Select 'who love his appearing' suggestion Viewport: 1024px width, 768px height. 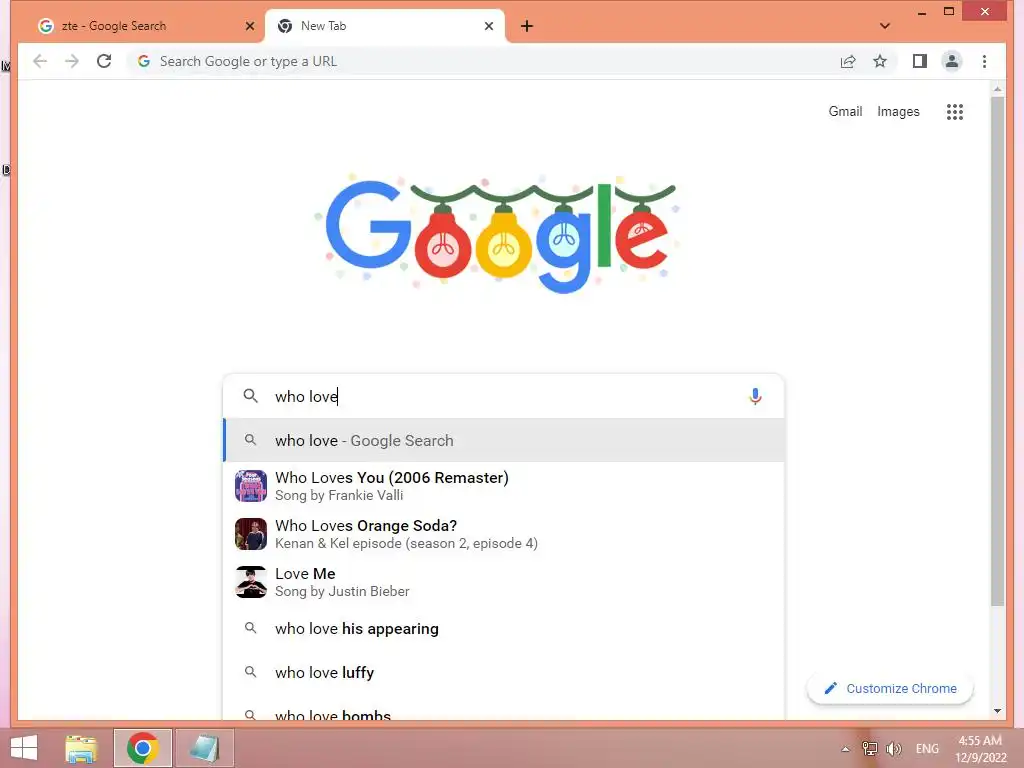(x=504, y=628)
